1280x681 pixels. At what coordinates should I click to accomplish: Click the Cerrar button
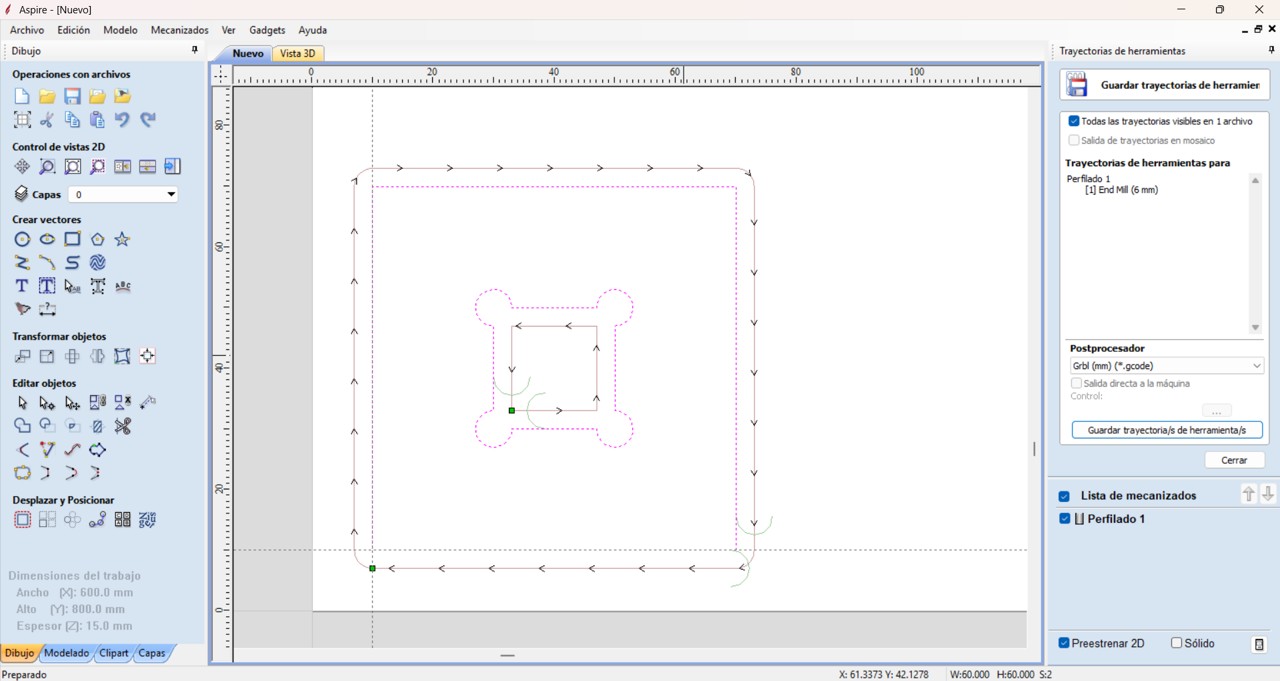pos(1234,460)
